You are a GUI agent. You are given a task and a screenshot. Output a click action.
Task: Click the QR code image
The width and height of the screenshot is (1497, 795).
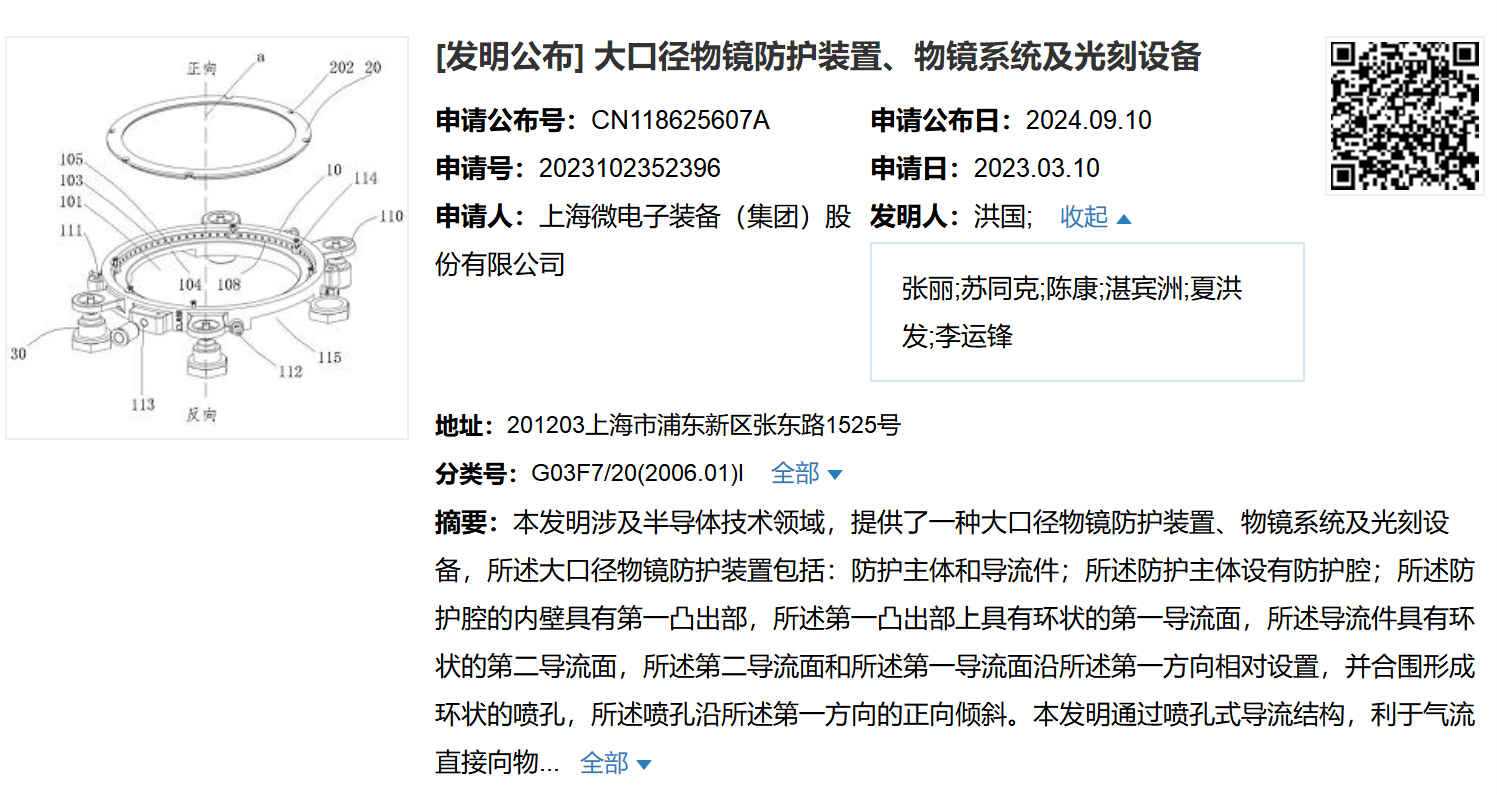(x=1405, y=116)
